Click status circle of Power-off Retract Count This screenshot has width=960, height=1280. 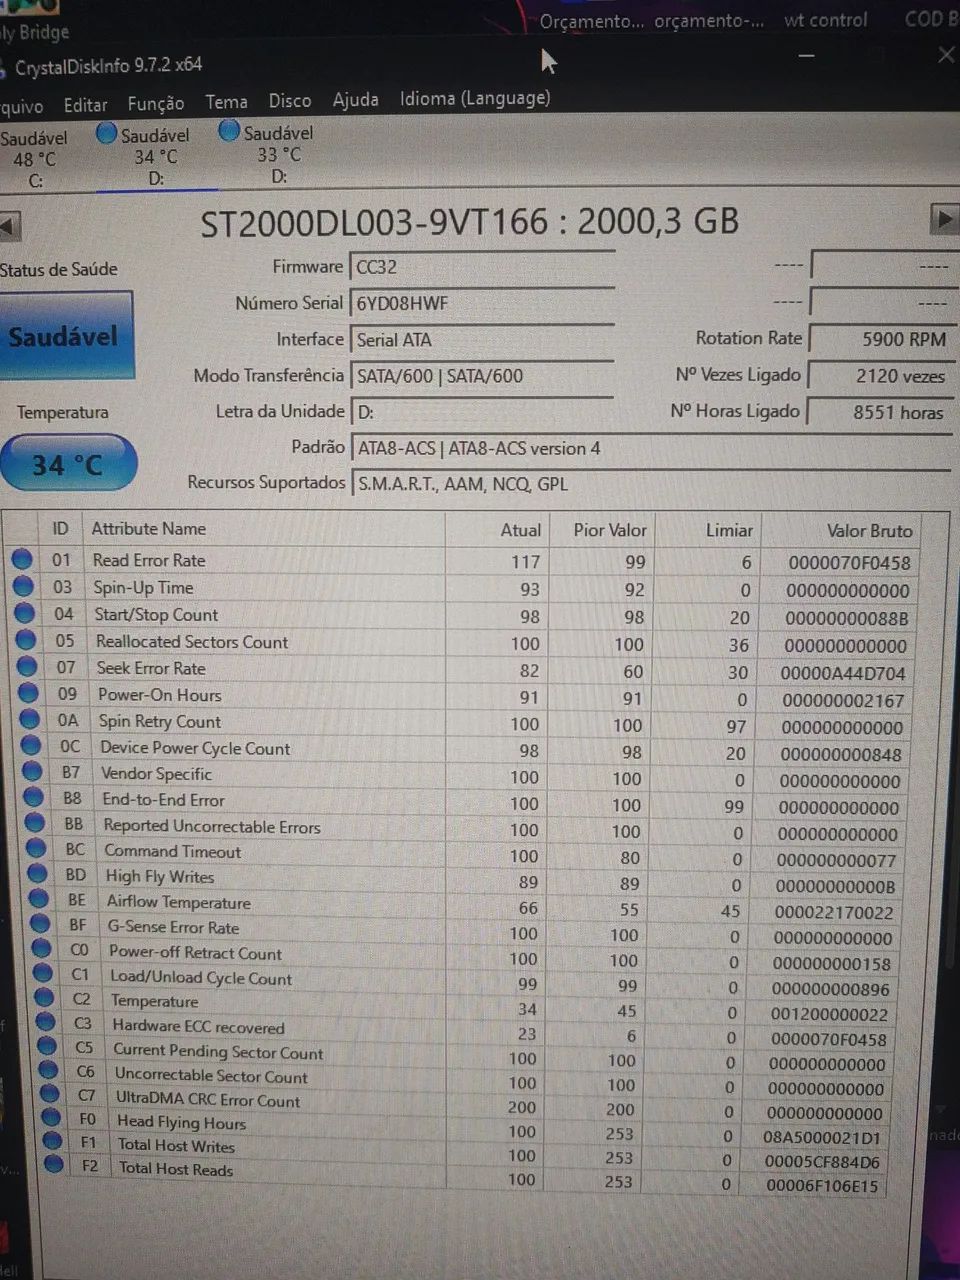tap(42, 948)
